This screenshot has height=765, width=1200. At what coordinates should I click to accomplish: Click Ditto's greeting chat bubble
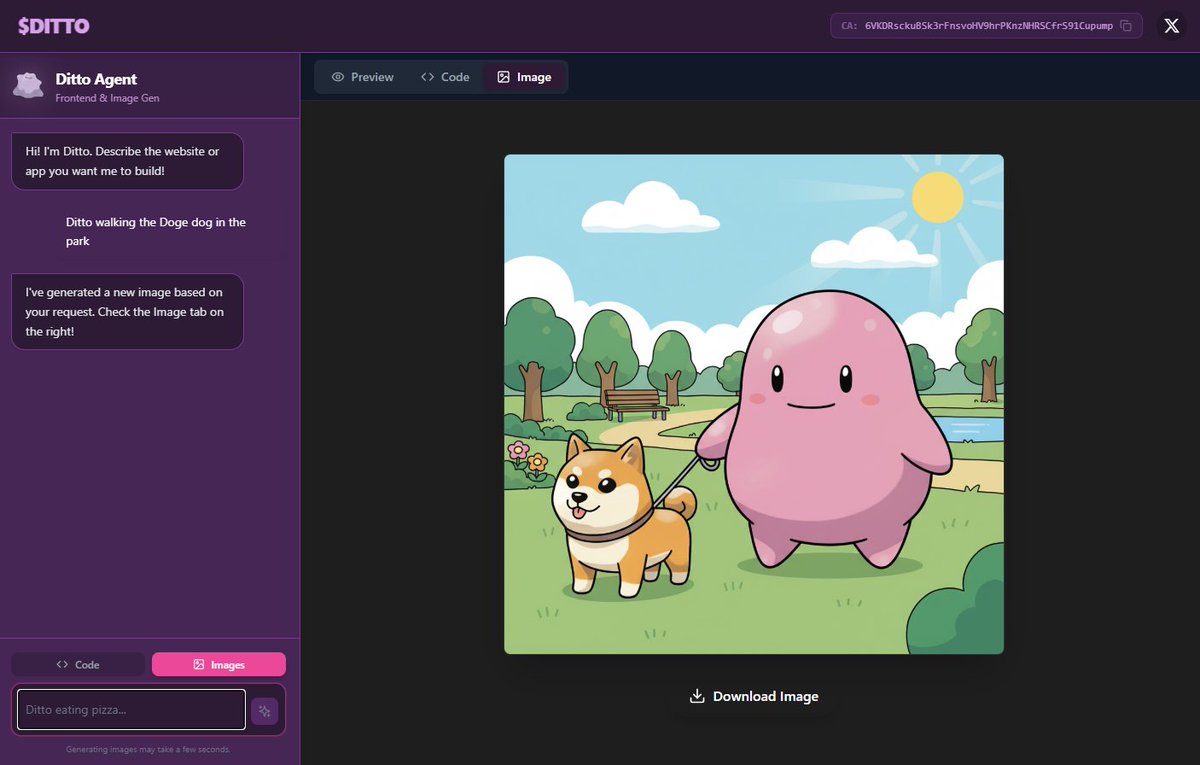coord(126,161)
